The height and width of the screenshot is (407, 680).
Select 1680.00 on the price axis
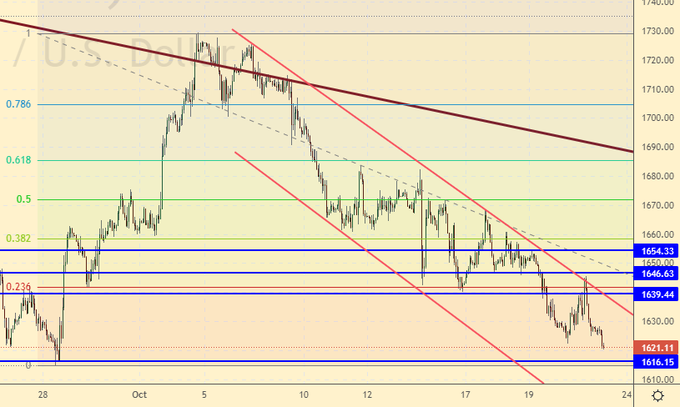point(656,177)
